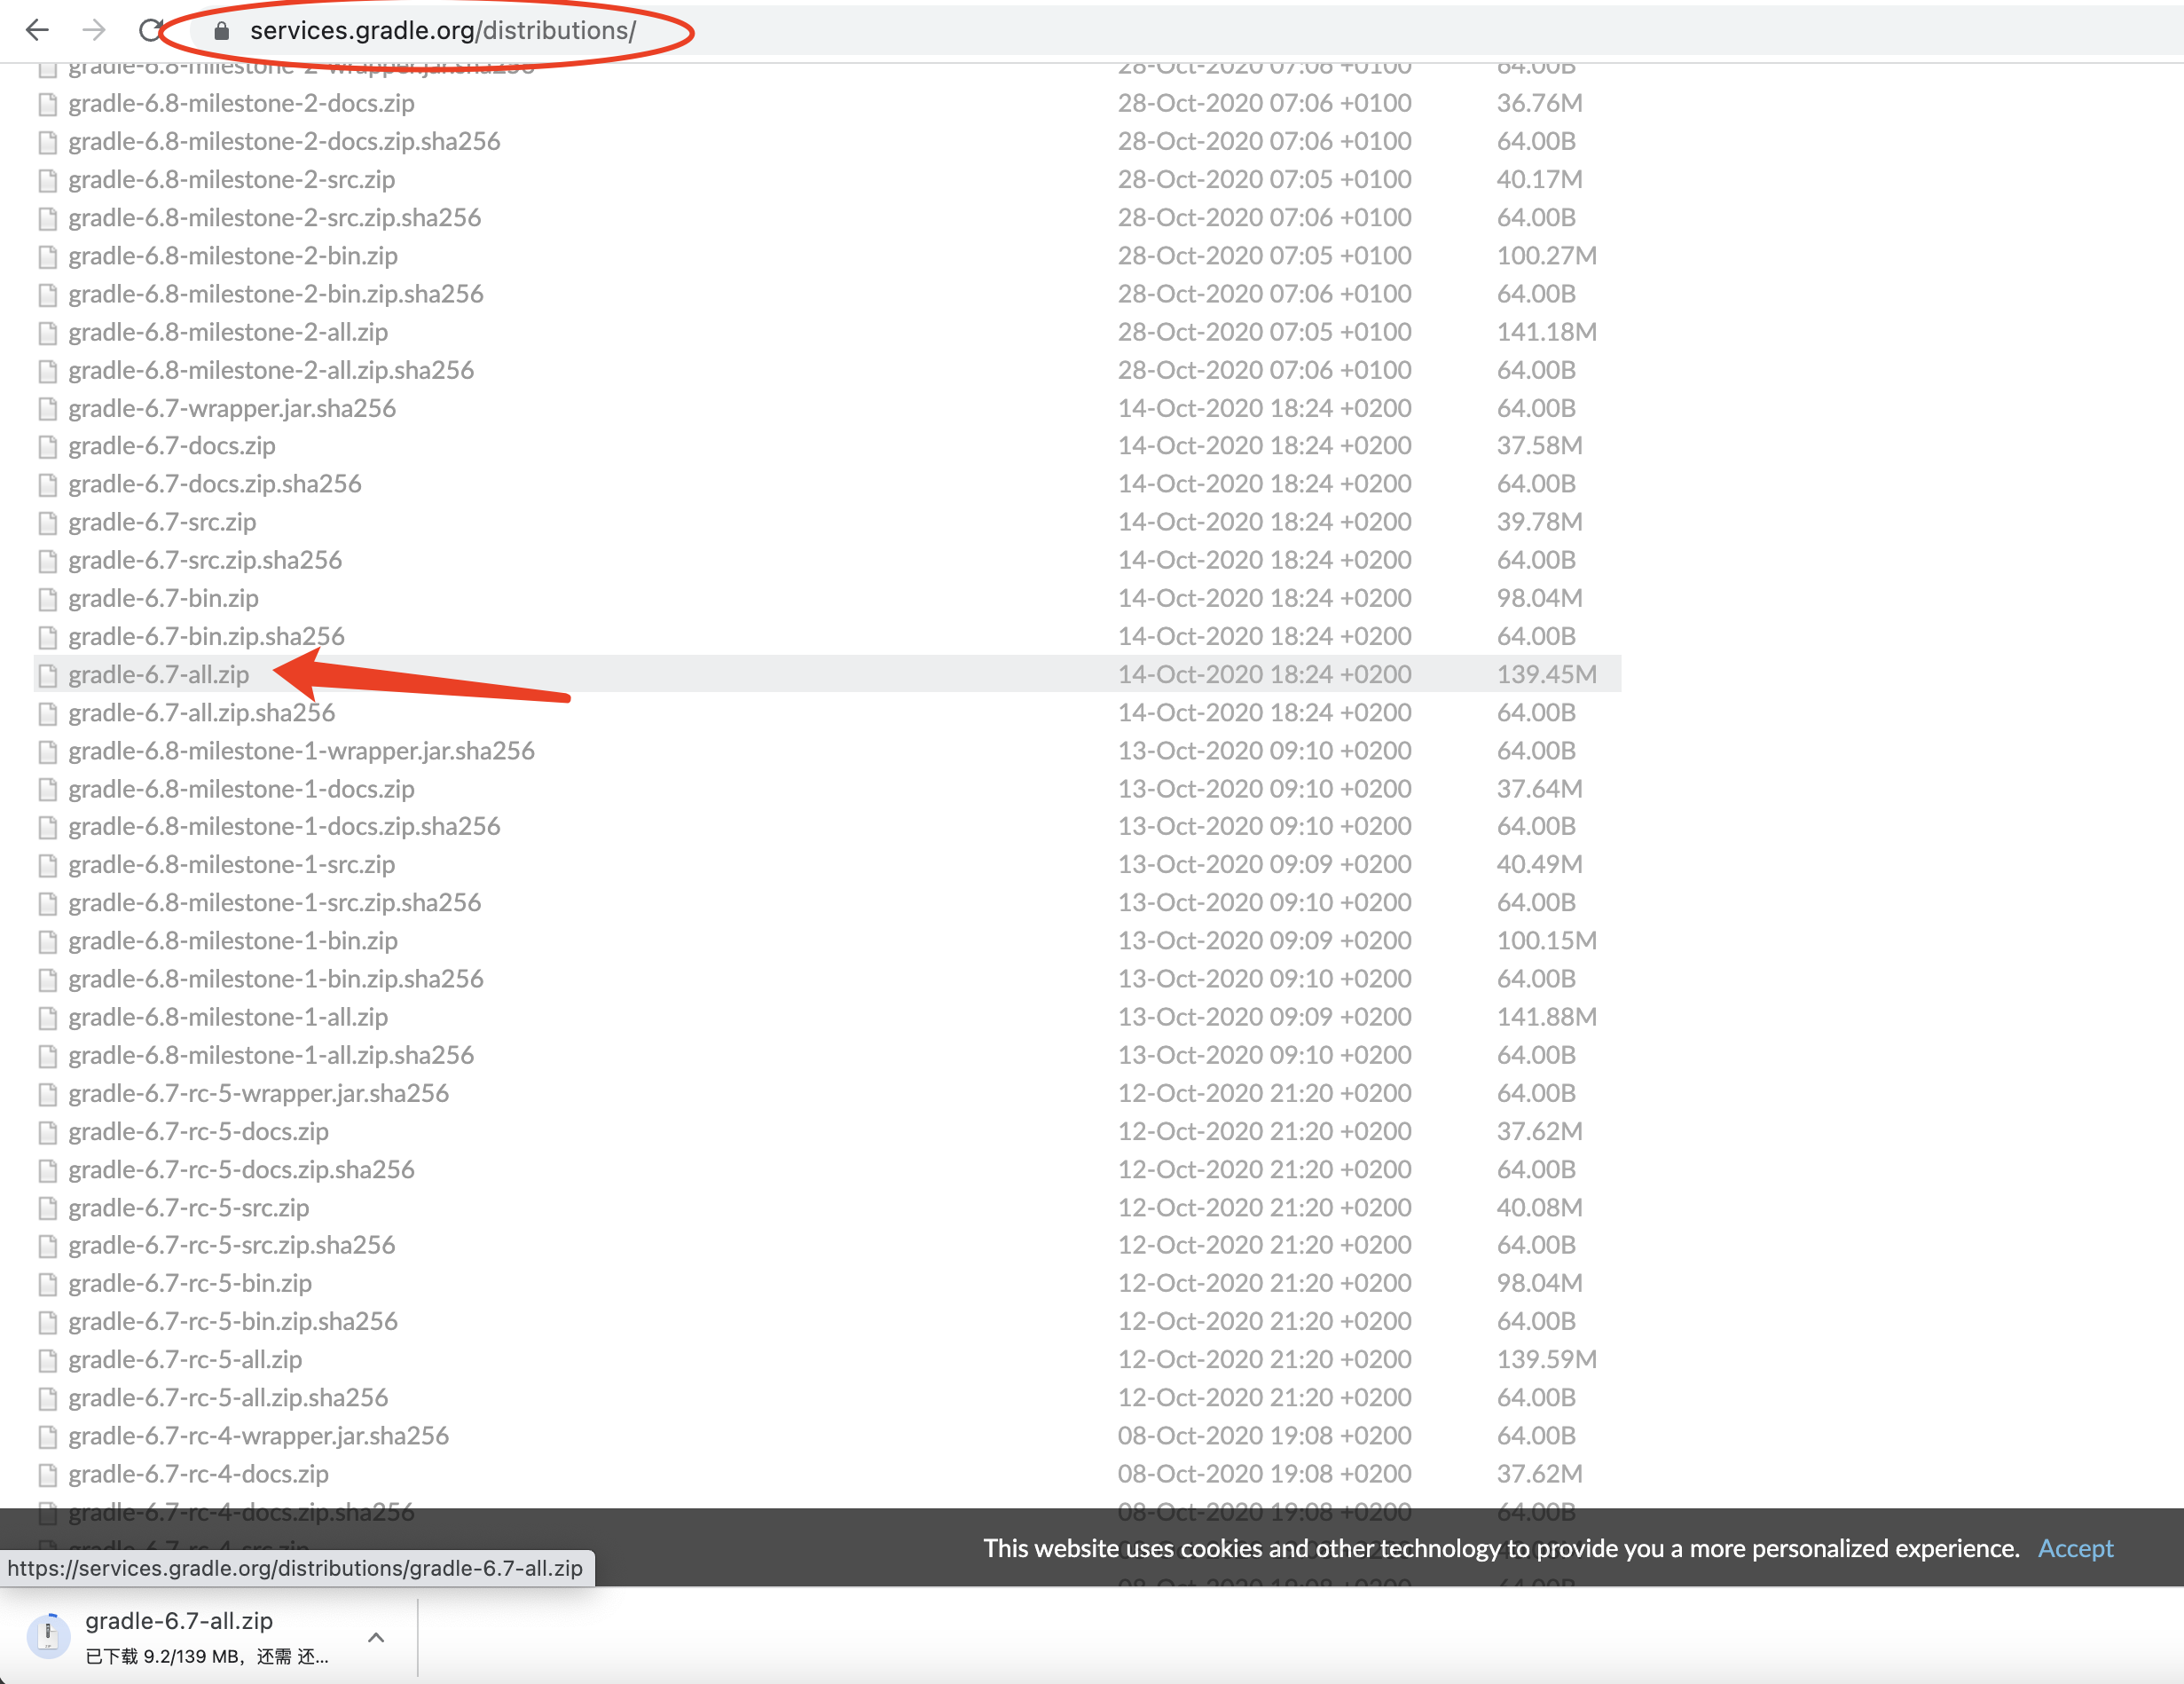Viewport: 2184px width, 1684px height.
Task: Download gradle-6.7-bin.zip
Action: click(164, 598)
